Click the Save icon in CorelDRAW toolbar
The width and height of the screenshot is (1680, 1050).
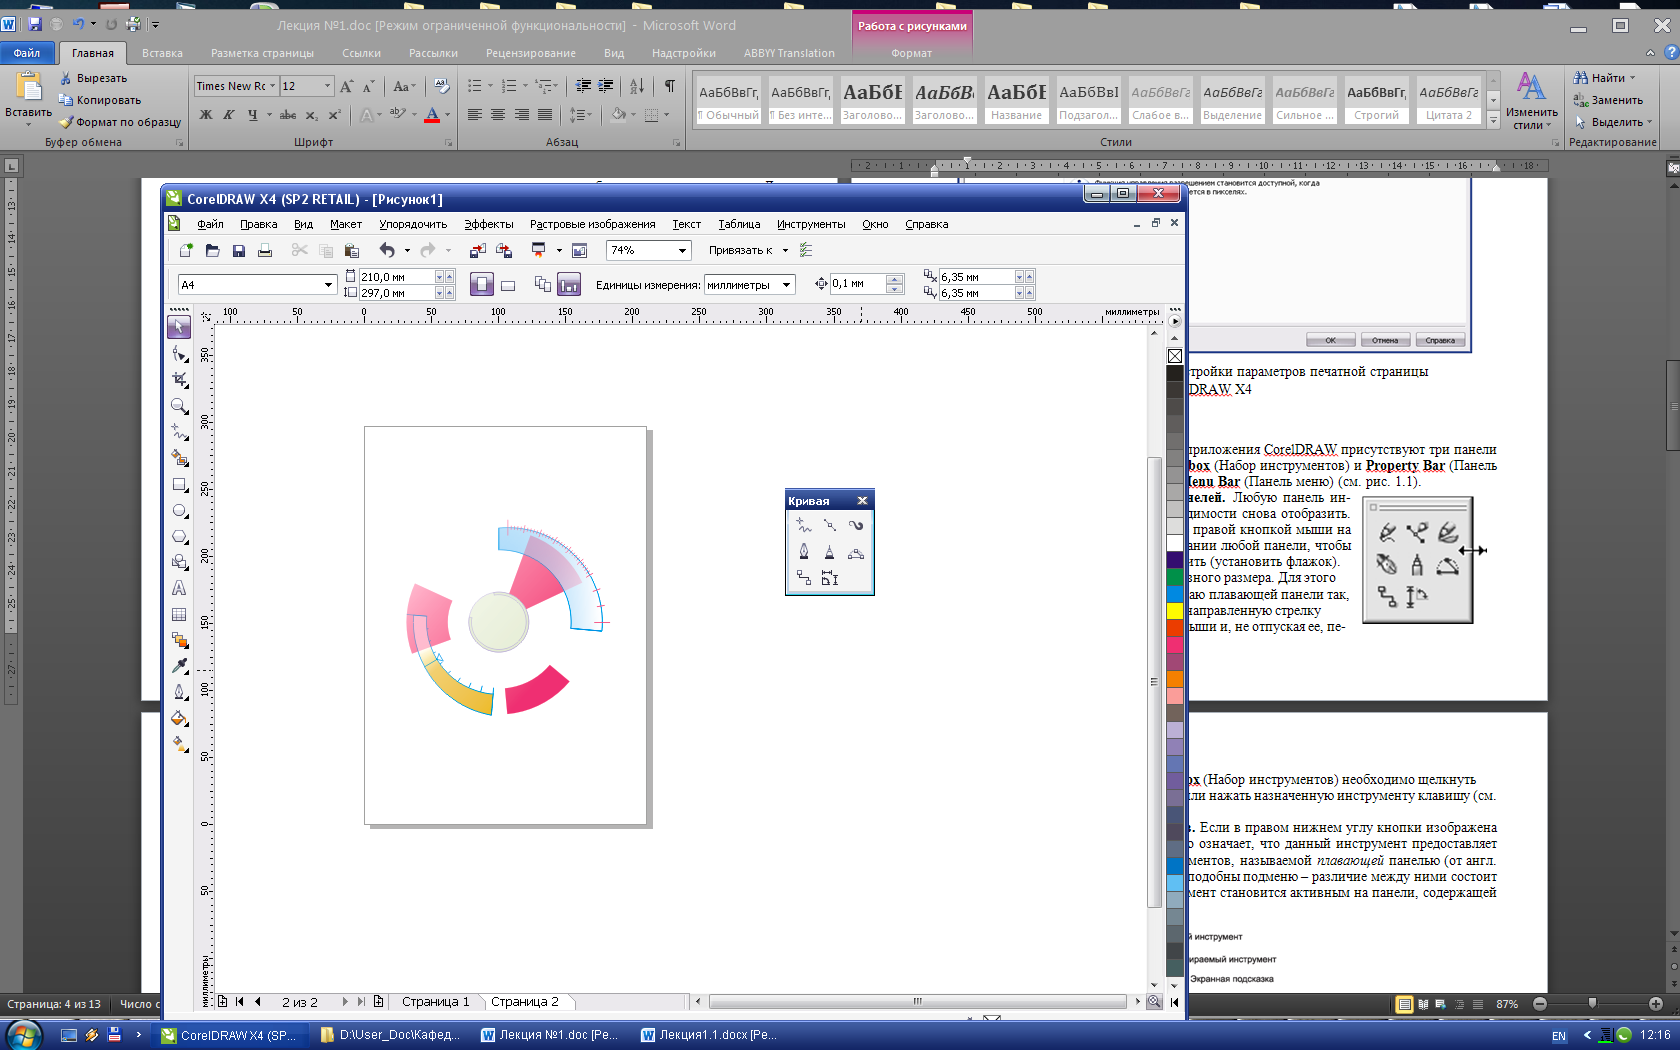click(238, 250)
